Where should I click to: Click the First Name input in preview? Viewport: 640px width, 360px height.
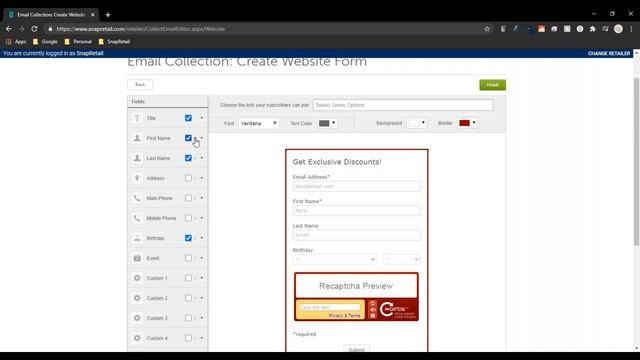click(356, 211)
